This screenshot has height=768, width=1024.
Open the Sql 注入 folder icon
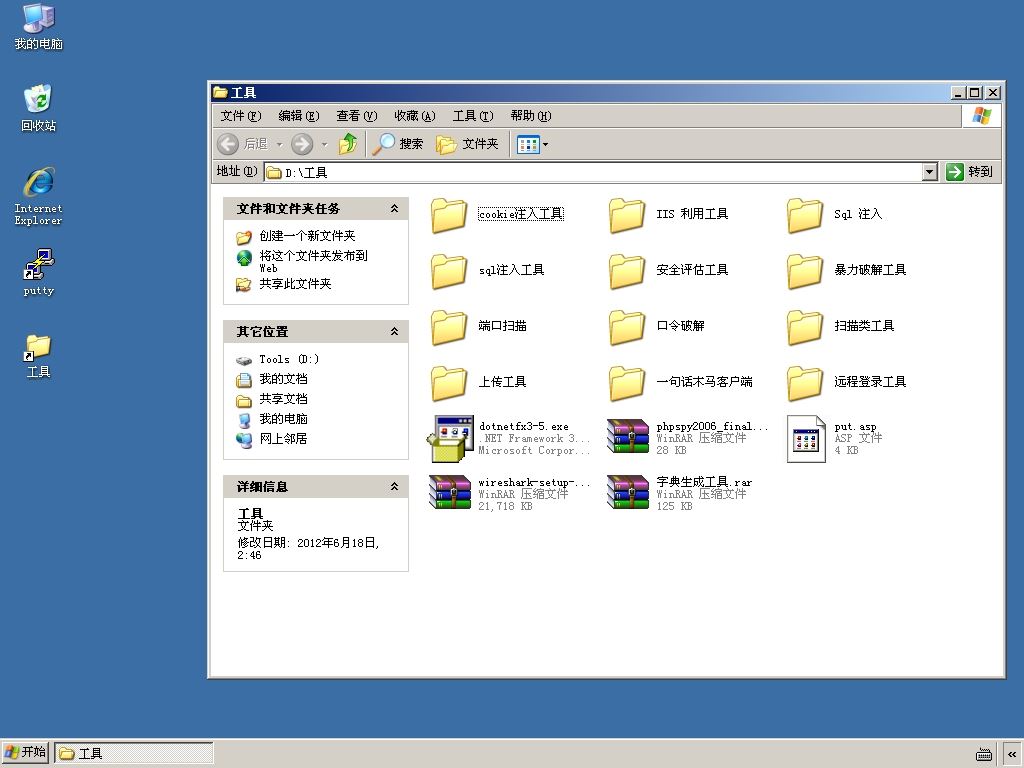tap(805, 215)
